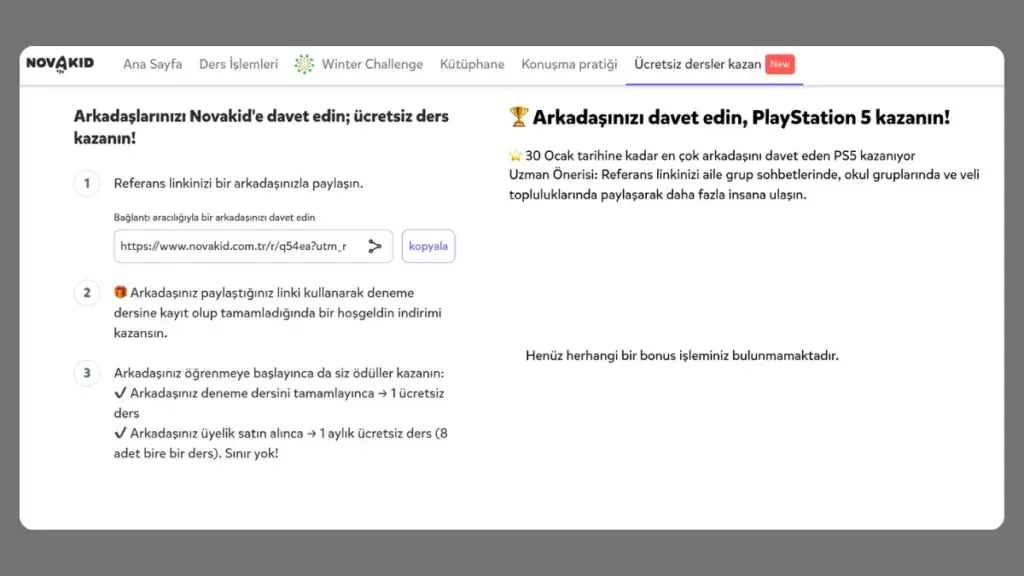Go to the Ana Sayfa tab
The width and height of the screenshot is (1024, 576).
click(x=152, y=64)
